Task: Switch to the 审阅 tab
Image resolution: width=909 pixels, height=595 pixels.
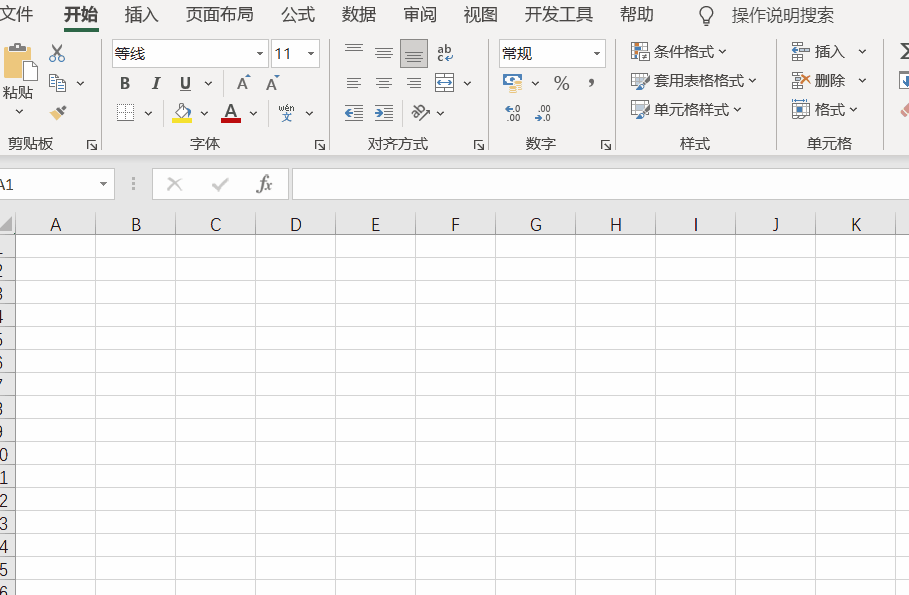Action: pyautogui.click(x=420, y=14)
